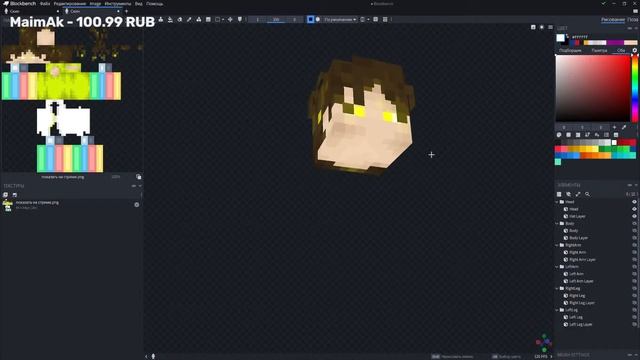This screenshot has height=360, width=640.
Task: Click the brush size number field
Action: click(x=257, y=20)
